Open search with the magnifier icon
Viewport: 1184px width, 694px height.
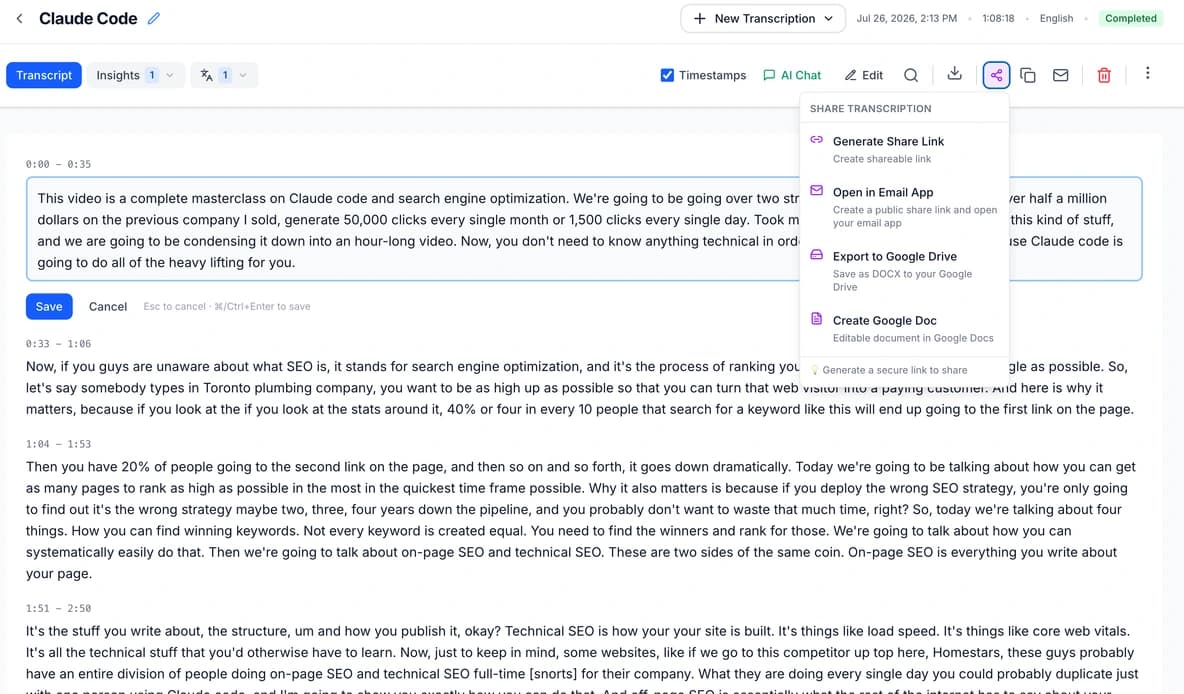click(x=911, y=75)
